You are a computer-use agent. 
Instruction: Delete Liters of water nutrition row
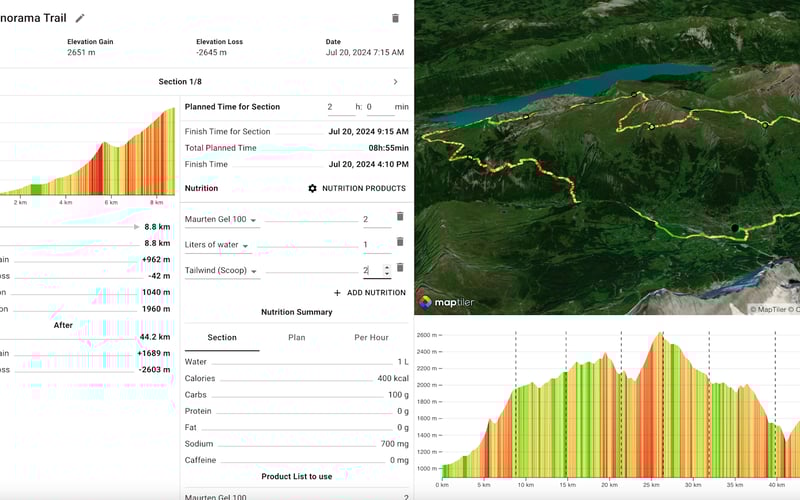tap(400, 241)
